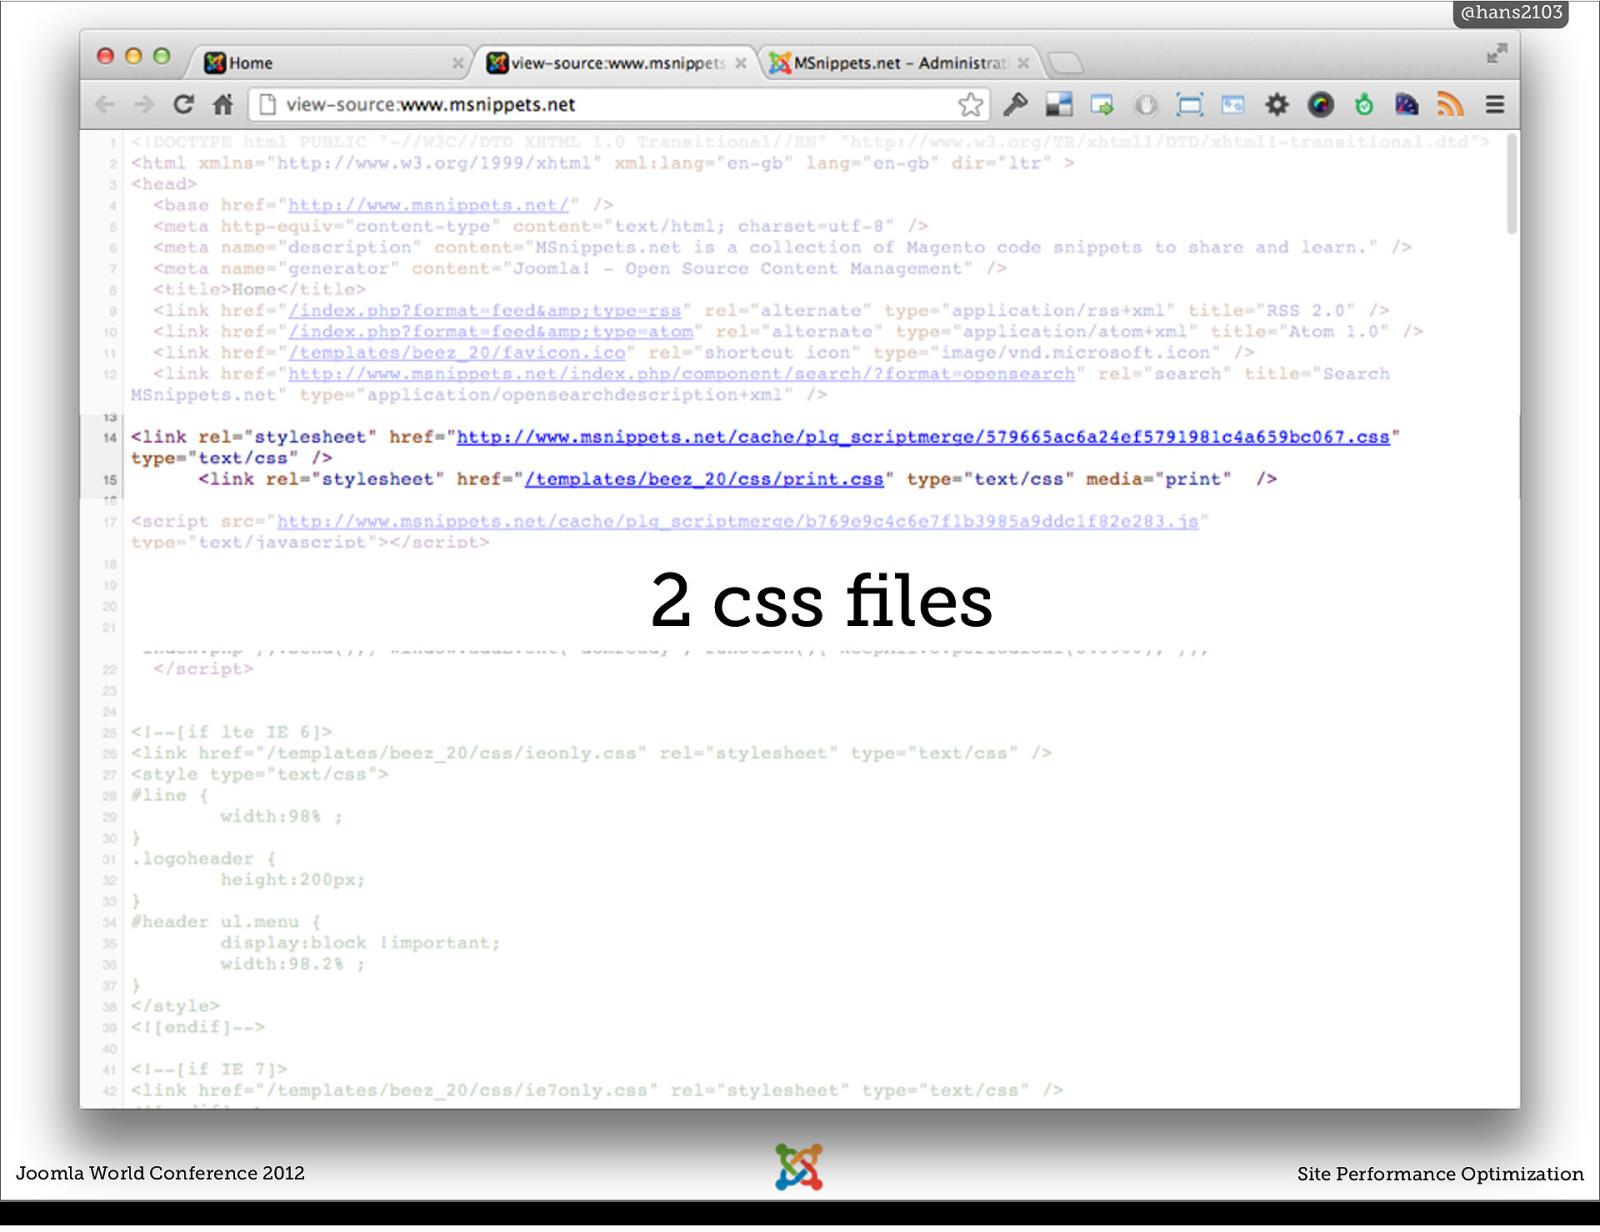Go back with the browser back arrow
This screenshot has height=1232, width=1600.
tap(105, 105)
